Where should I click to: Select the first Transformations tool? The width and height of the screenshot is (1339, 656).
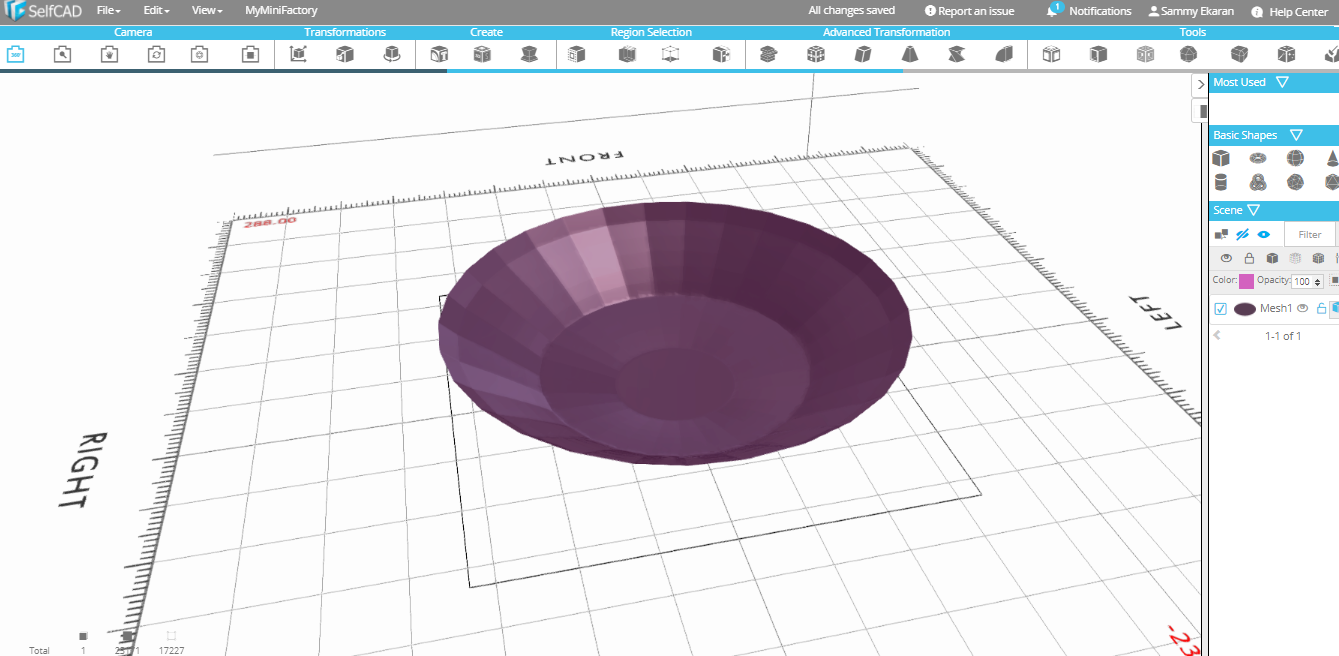point(297,56)
